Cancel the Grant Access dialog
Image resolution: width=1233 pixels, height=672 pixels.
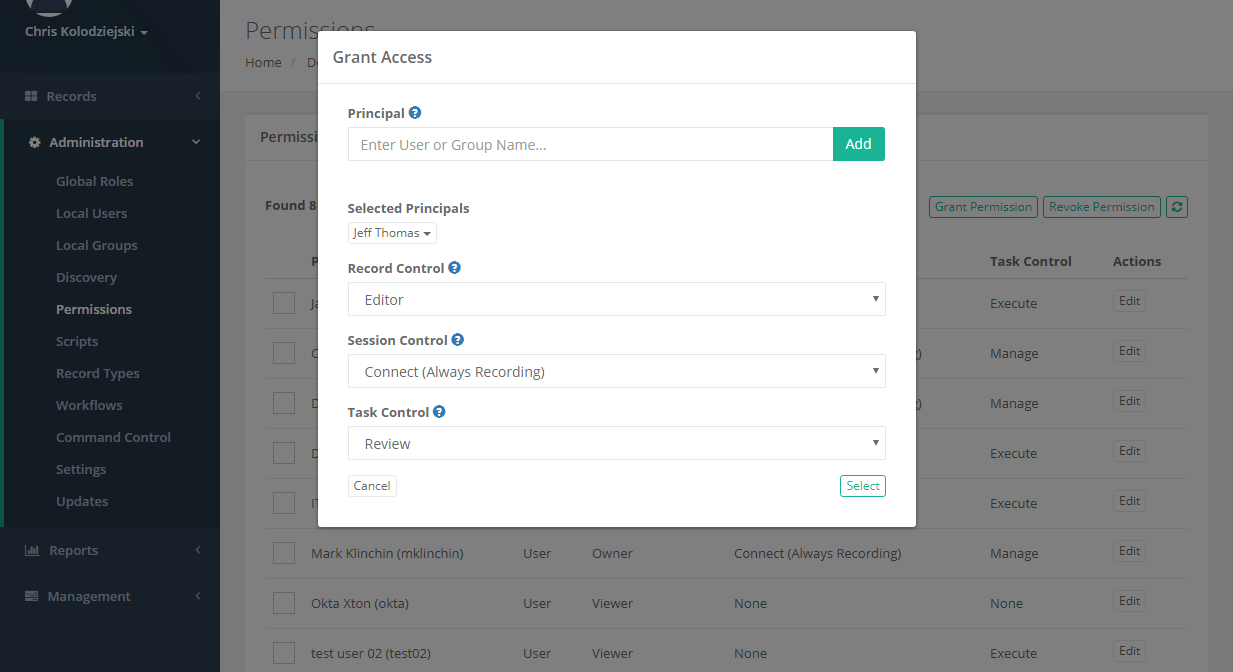click(x=371, y=485)
